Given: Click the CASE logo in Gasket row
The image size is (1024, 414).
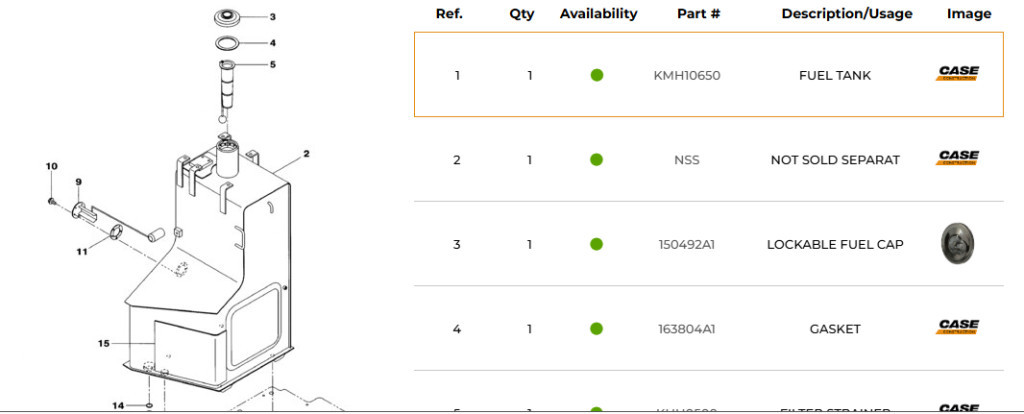Looking at the screenshot, I should [957, 326].
